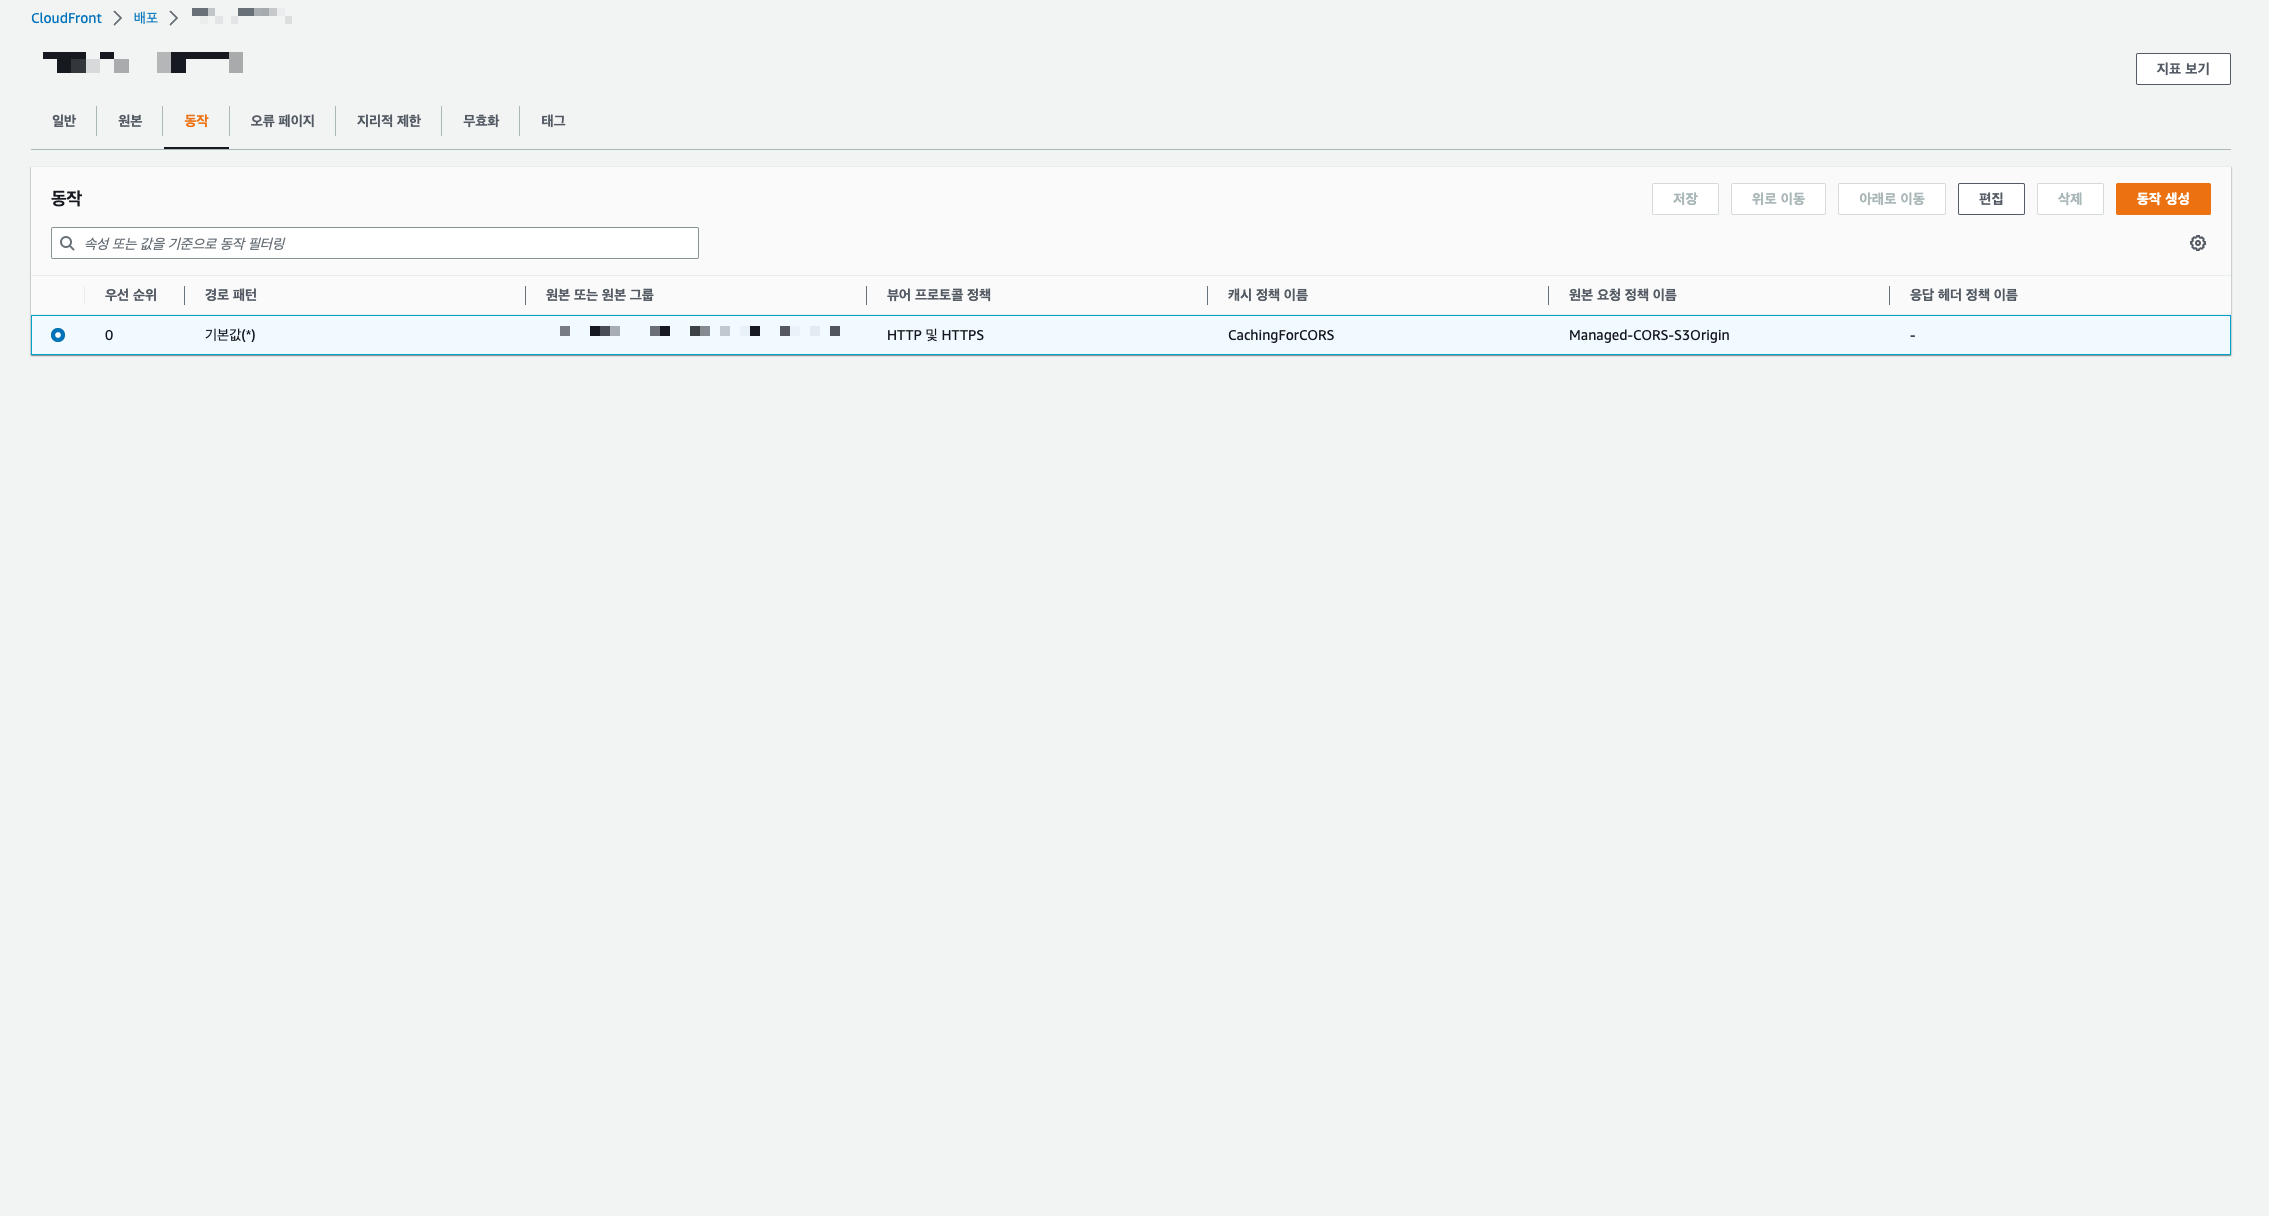Click the CloudFront breadcrumb link
Image resolution: width=2269 pixels, height=1216 pixels.
[66, 18]
